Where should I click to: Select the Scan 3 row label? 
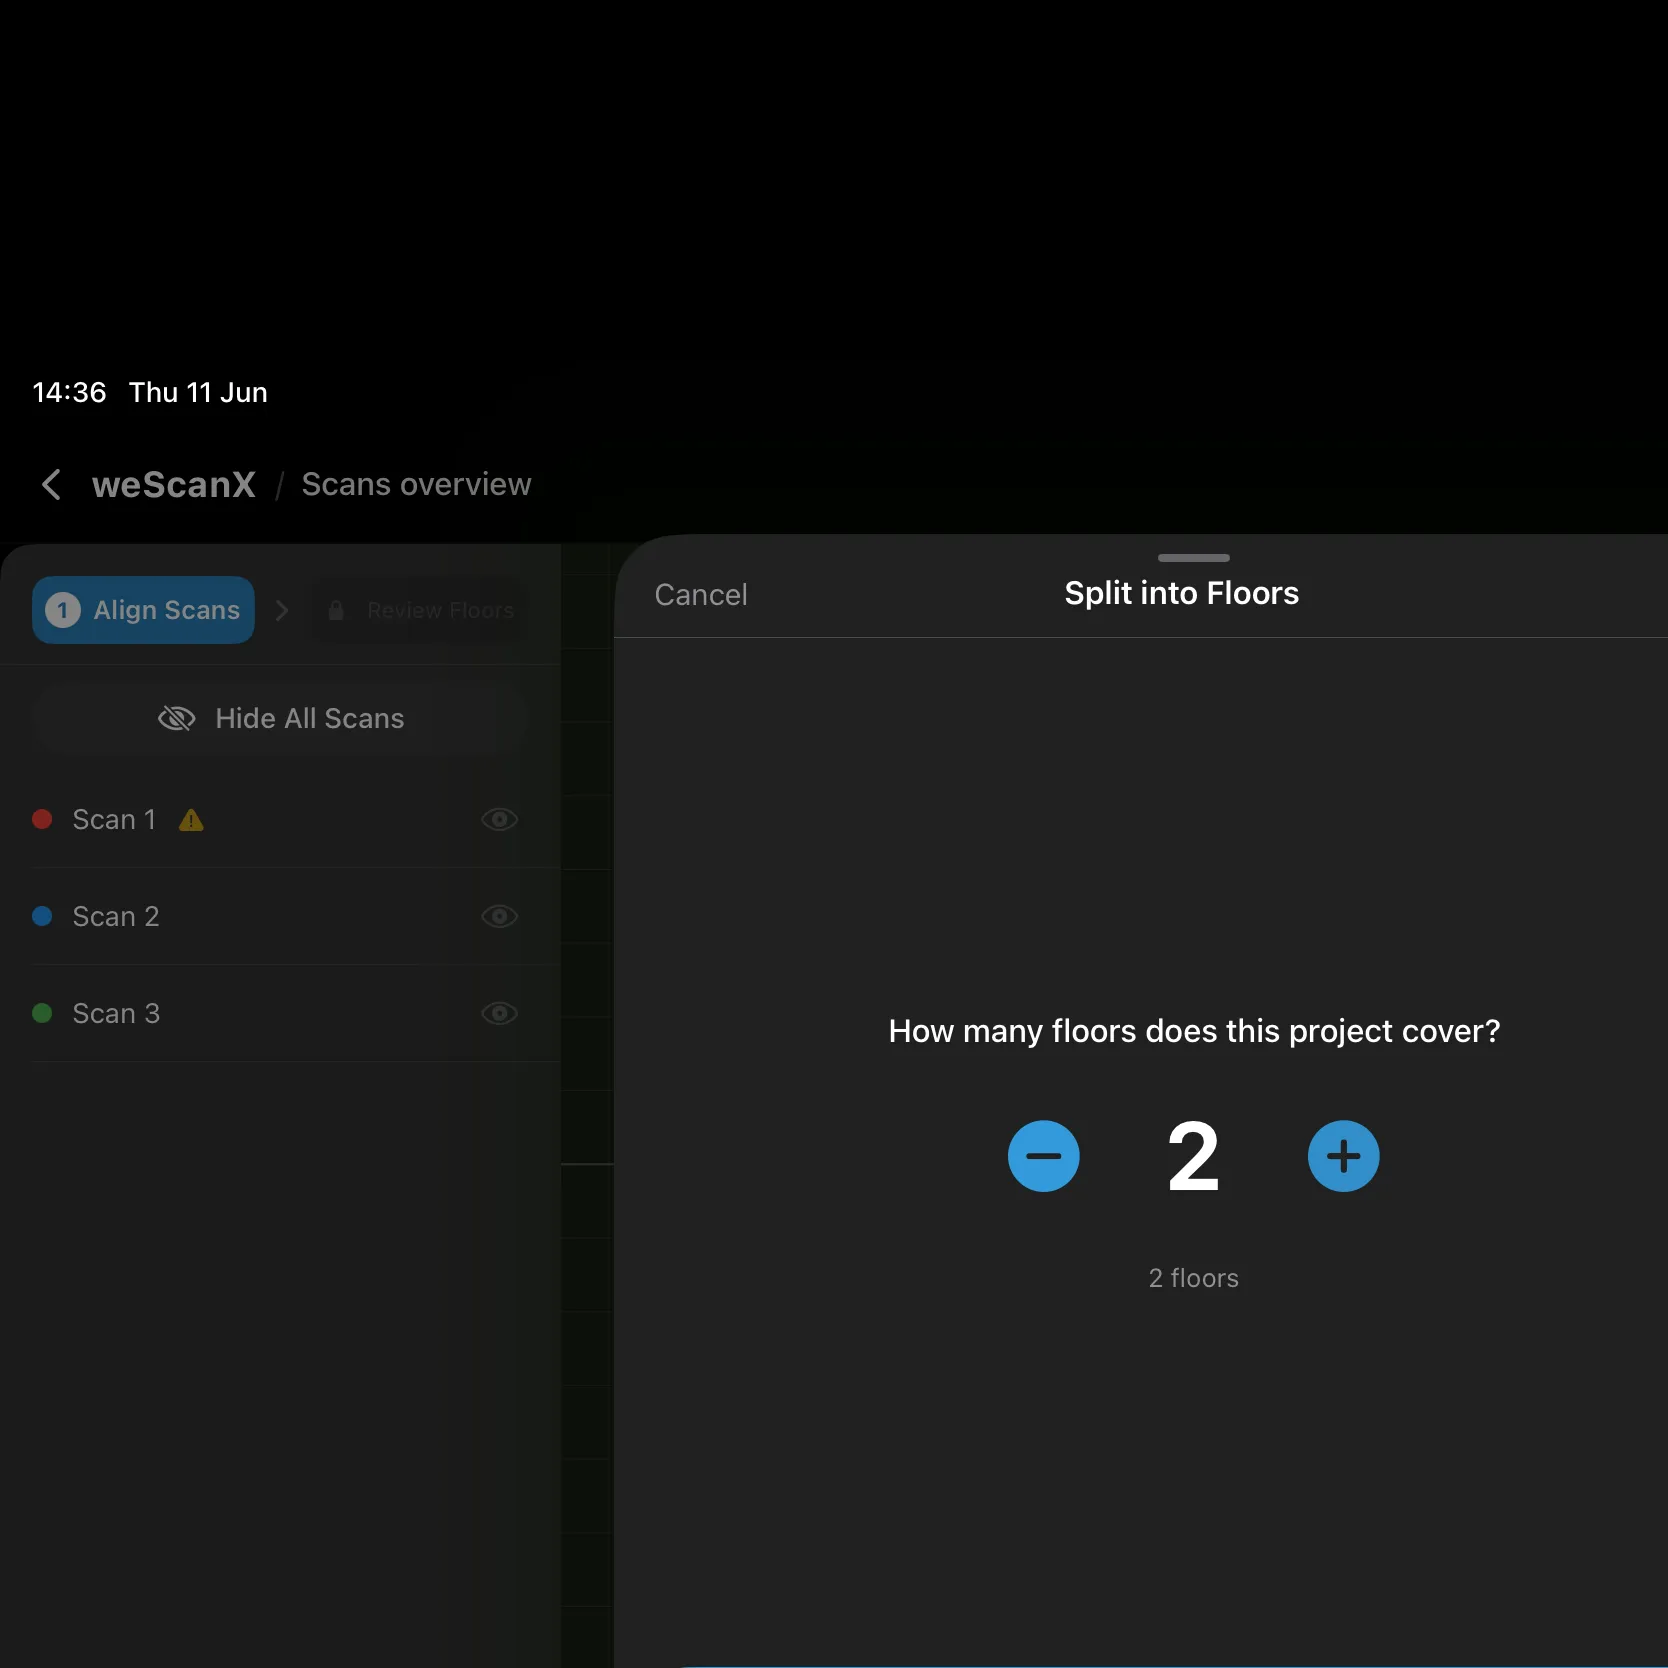[x=116, y=1014]
